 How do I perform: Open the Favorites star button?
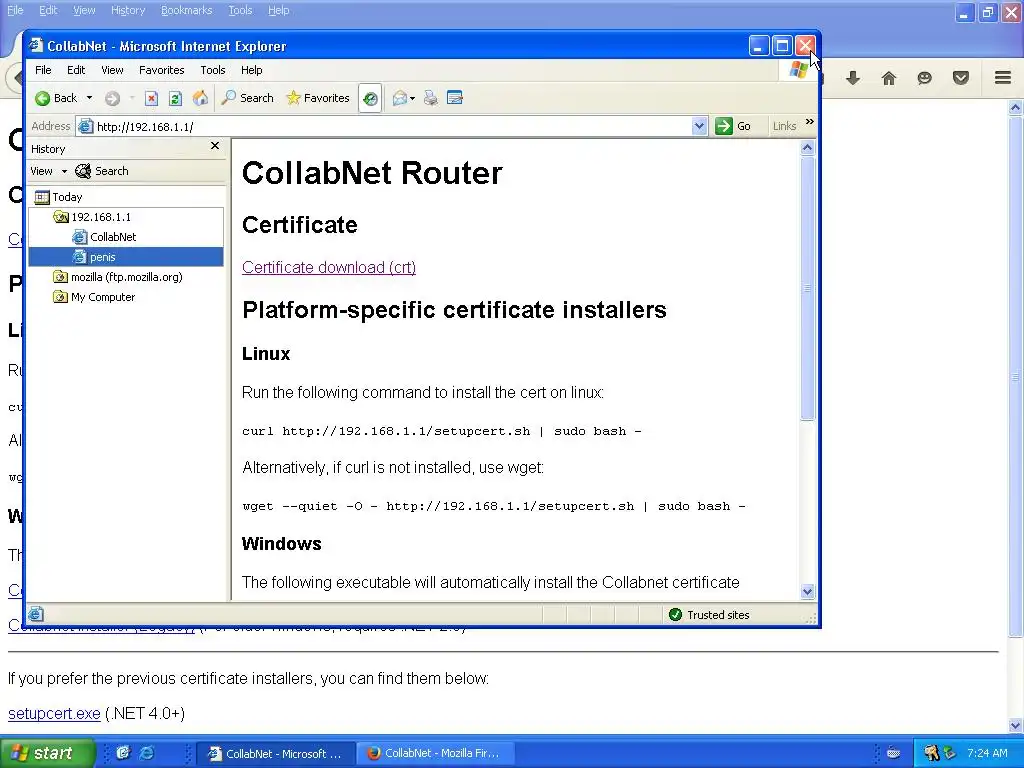318,98
